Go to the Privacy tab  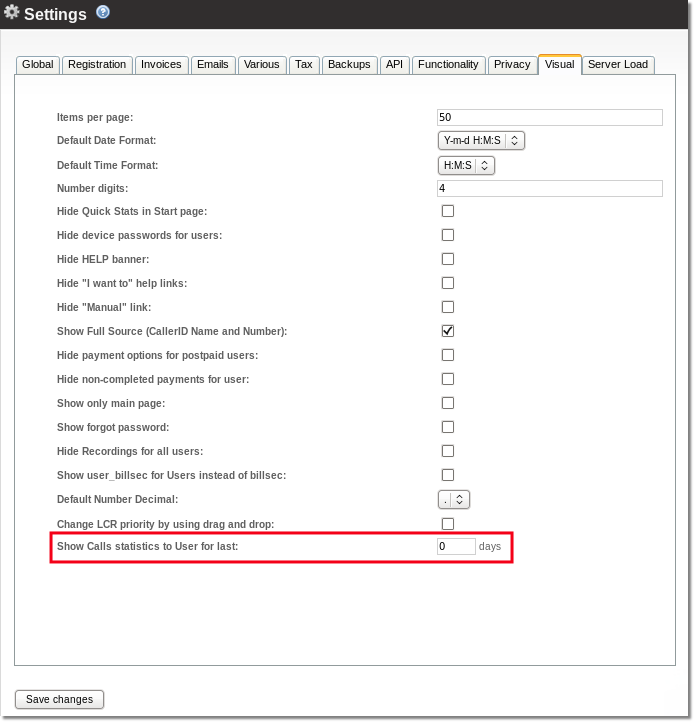pyautogui.click(x=512, y=65)
